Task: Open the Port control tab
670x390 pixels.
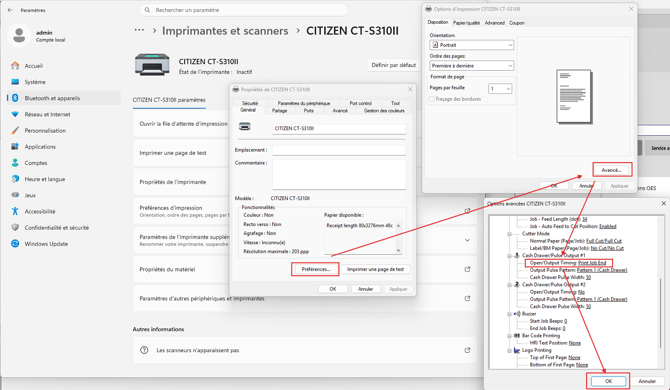Action: click(x=360, y=103)
